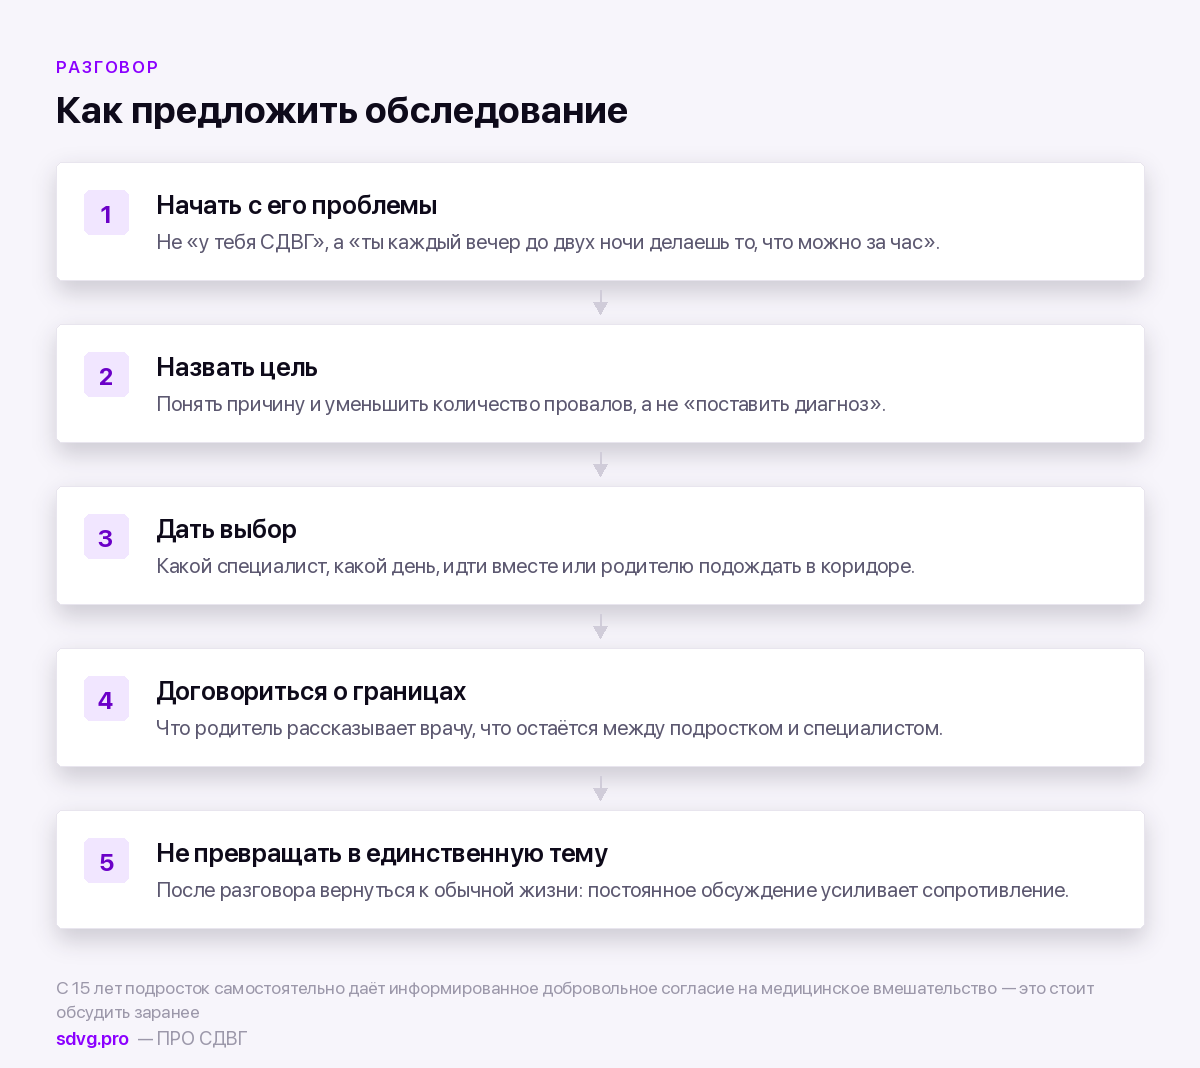The width and height of the screenshot is (1200, 1068).
Task: Click the 'РАЗГОВОР' category label
Action: point(107,67)
